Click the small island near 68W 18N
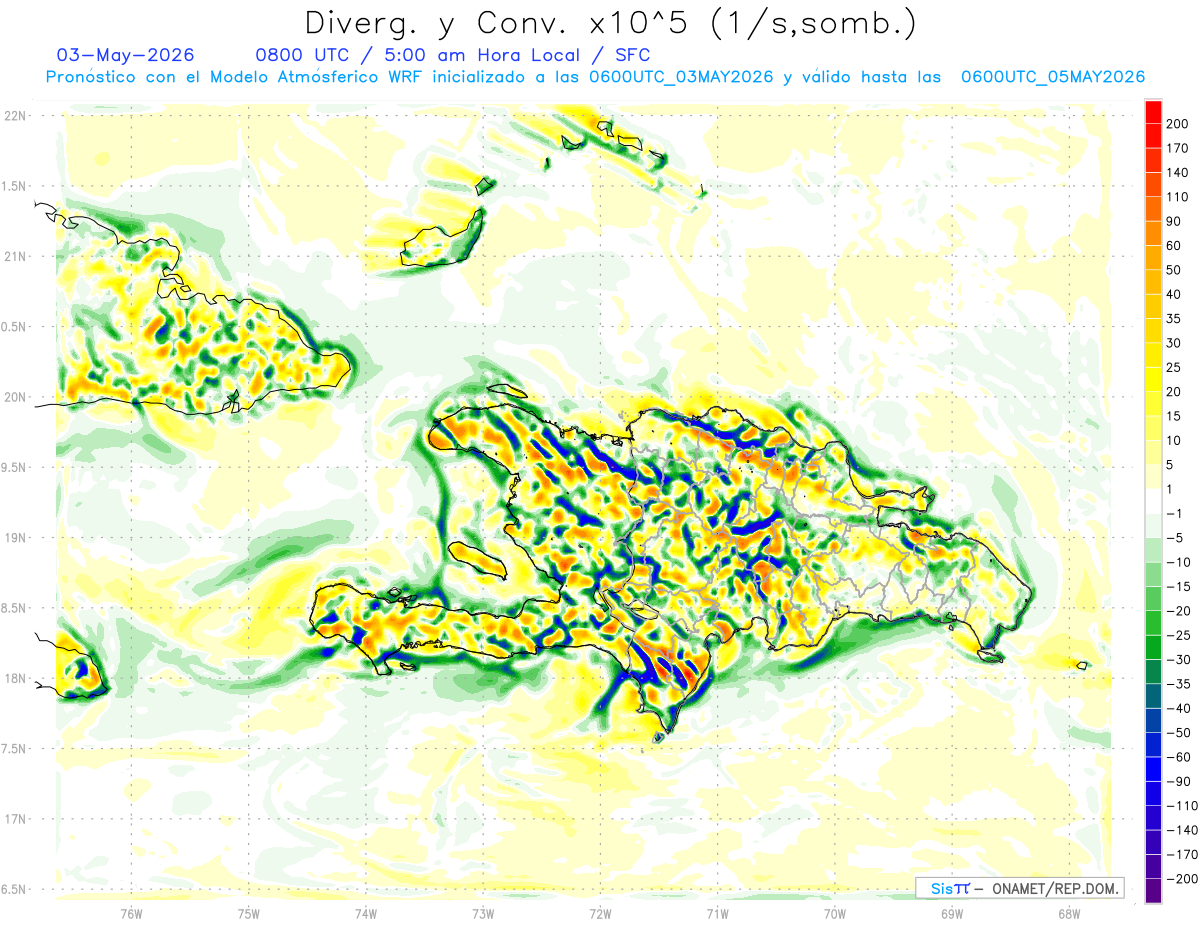 coord(1082,665)
